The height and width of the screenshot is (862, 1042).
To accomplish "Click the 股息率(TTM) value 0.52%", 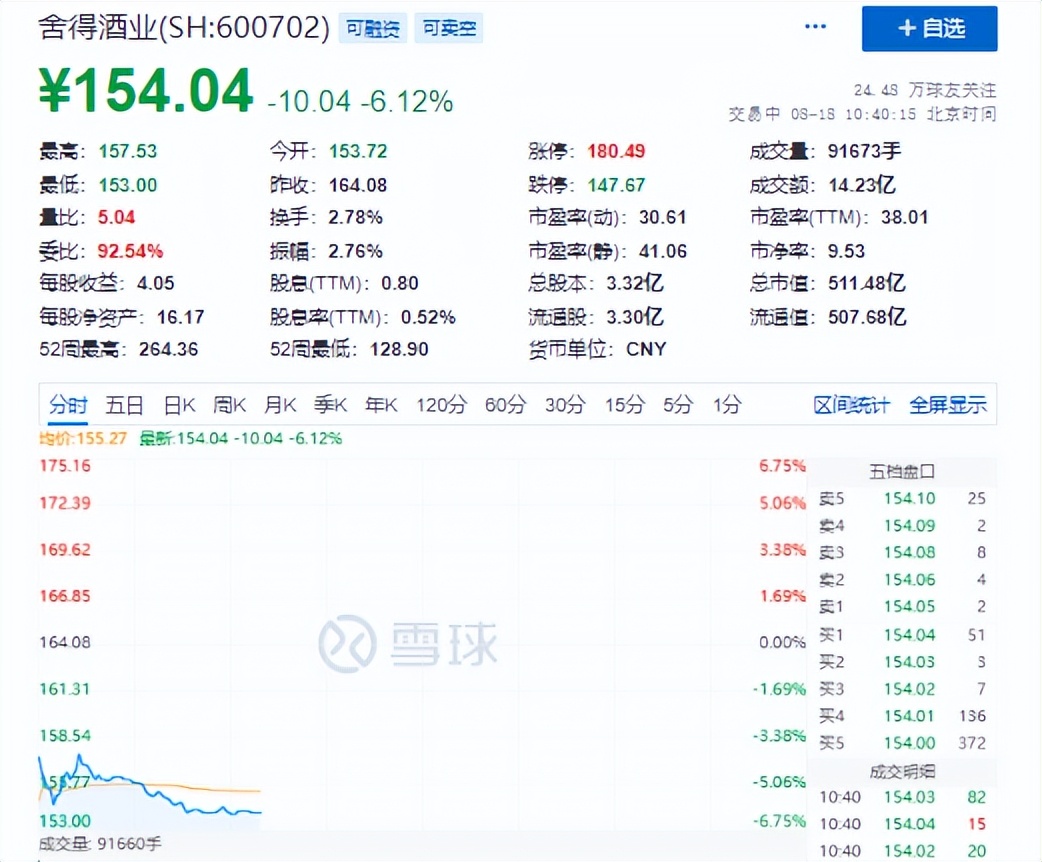I will (428, 317).
